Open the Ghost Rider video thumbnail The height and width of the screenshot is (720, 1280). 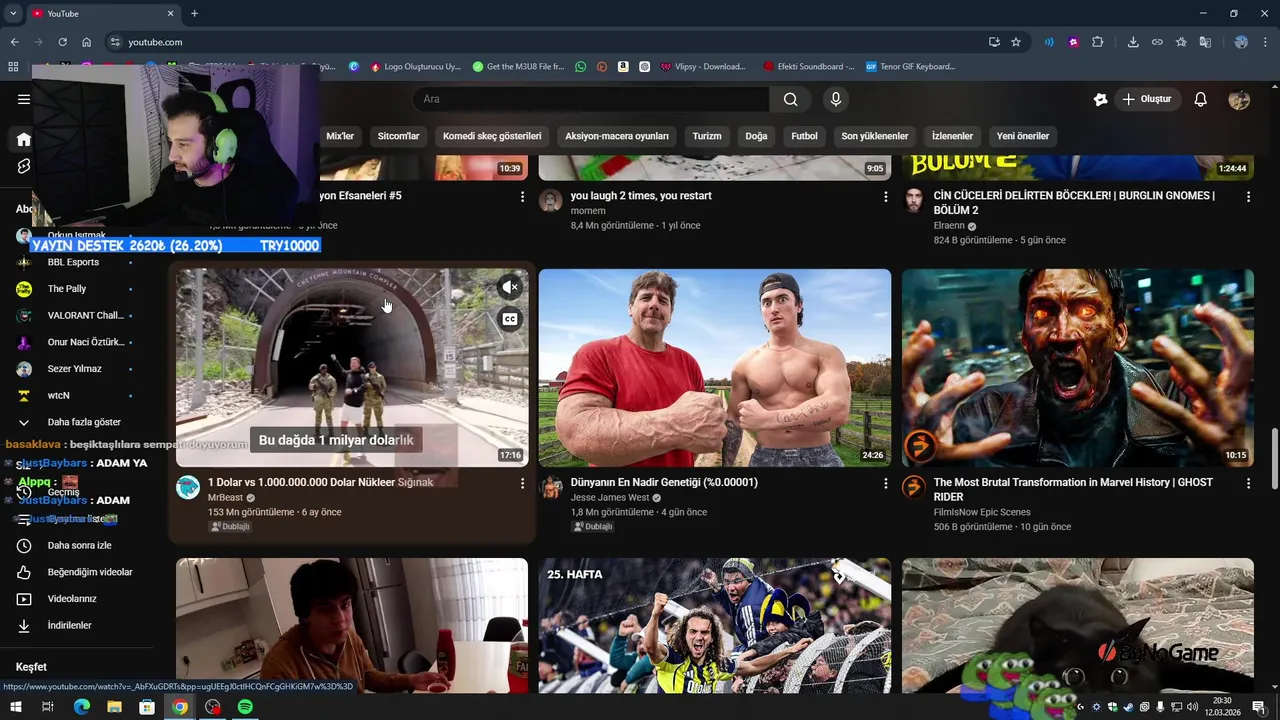pyautogui.click(x=1078, y=367)
